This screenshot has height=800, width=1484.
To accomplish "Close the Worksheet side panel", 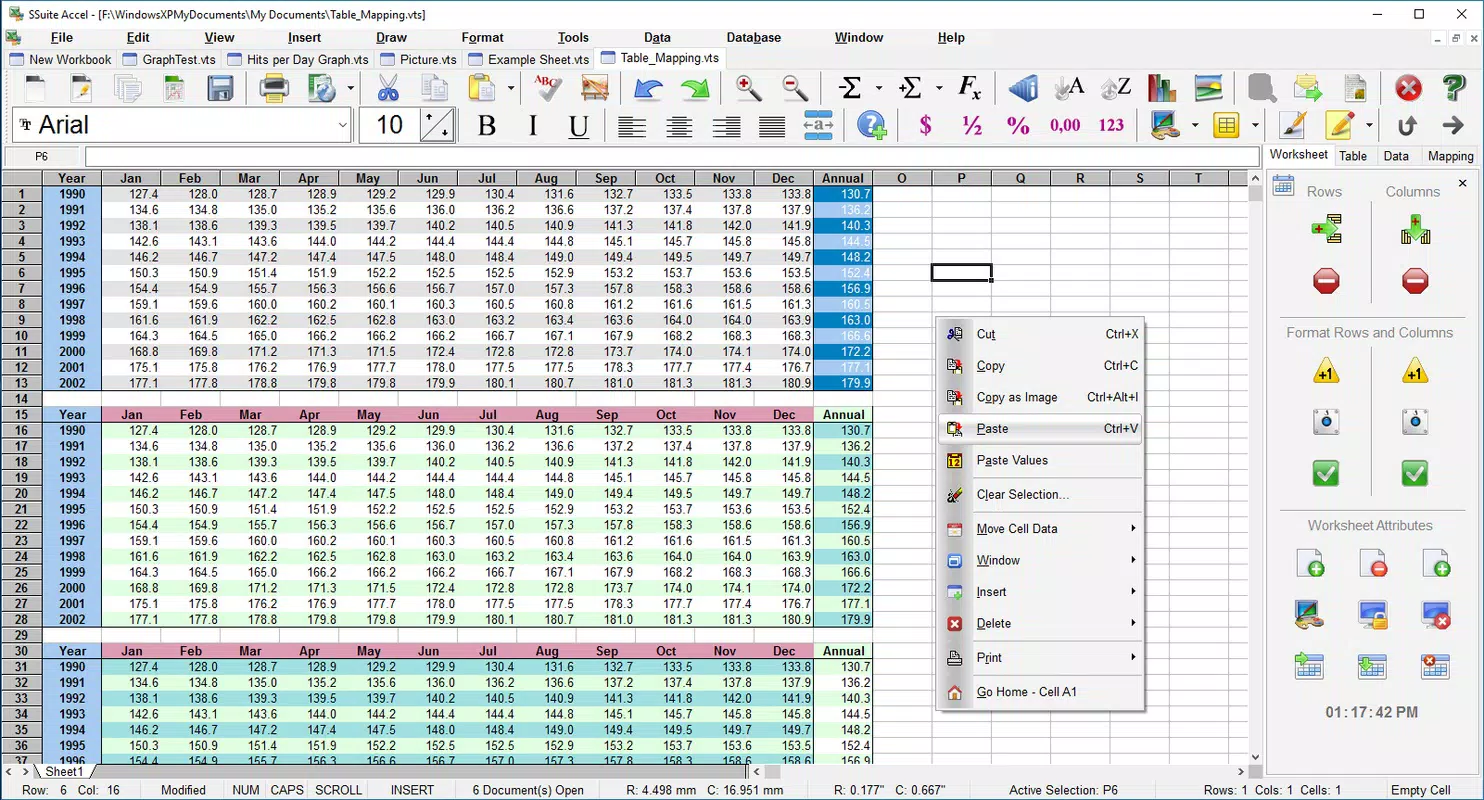I will point(1462,183).
